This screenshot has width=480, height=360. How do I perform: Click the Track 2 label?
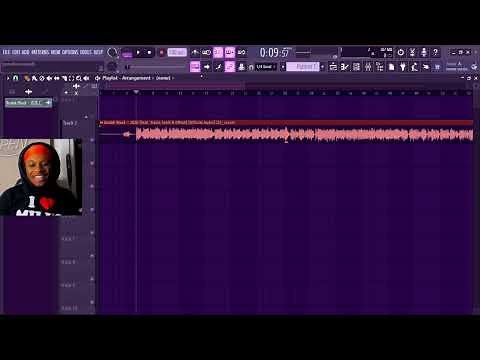click(x=70, y=123)
